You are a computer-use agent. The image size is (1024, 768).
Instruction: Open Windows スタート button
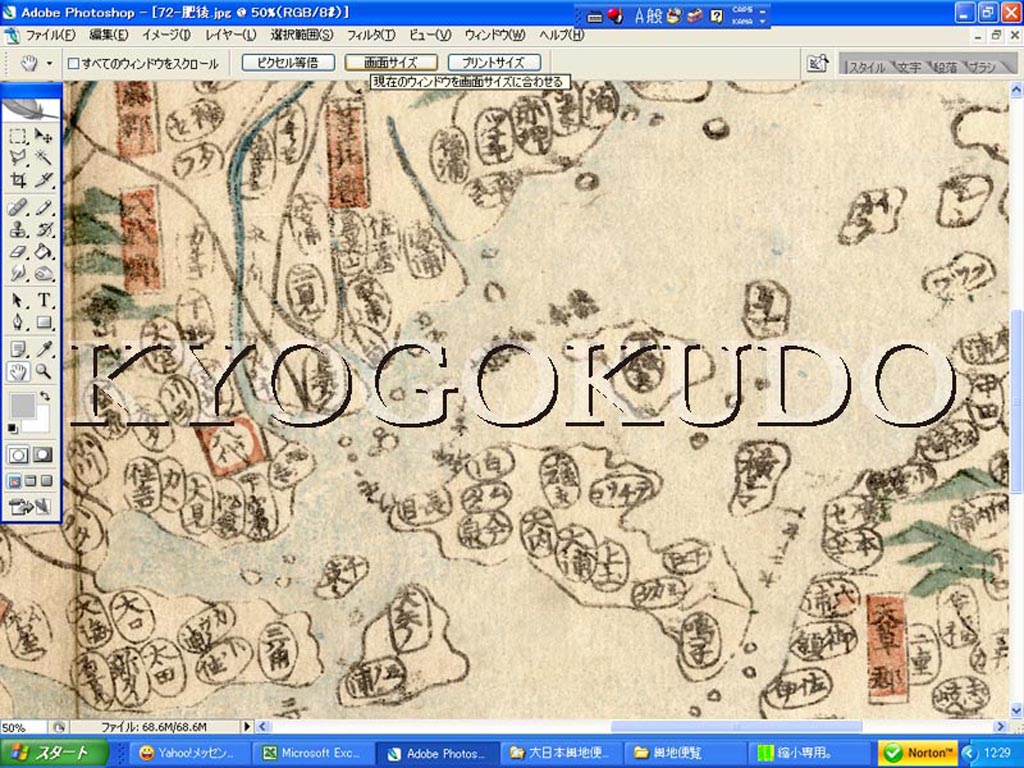55,753
